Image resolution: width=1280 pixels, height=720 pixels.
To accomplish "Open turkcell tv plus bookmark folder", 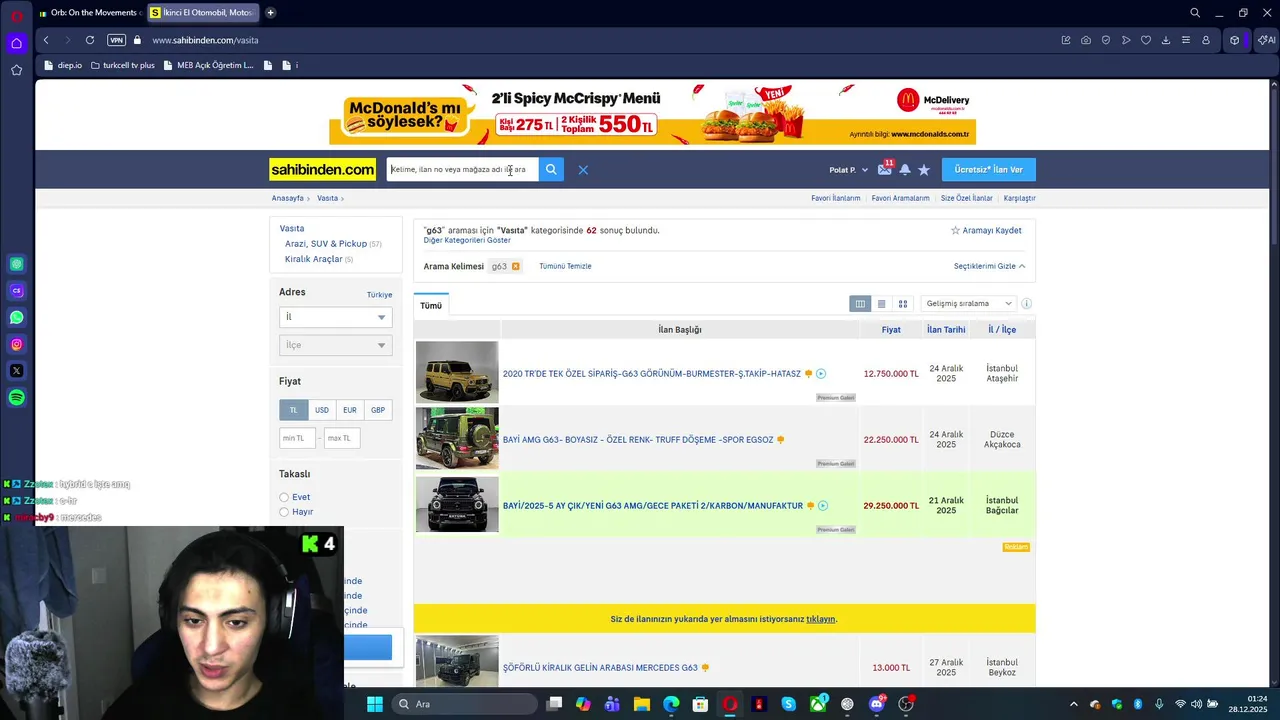I will (x=122, y=65).
